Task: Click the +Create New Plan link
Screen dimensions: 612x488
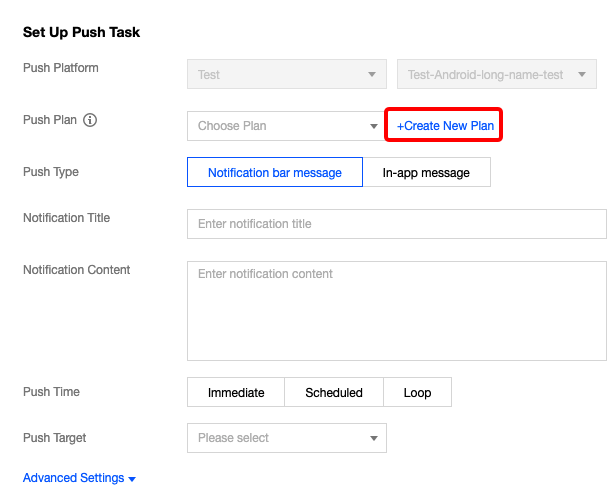Action: point(445,127)
